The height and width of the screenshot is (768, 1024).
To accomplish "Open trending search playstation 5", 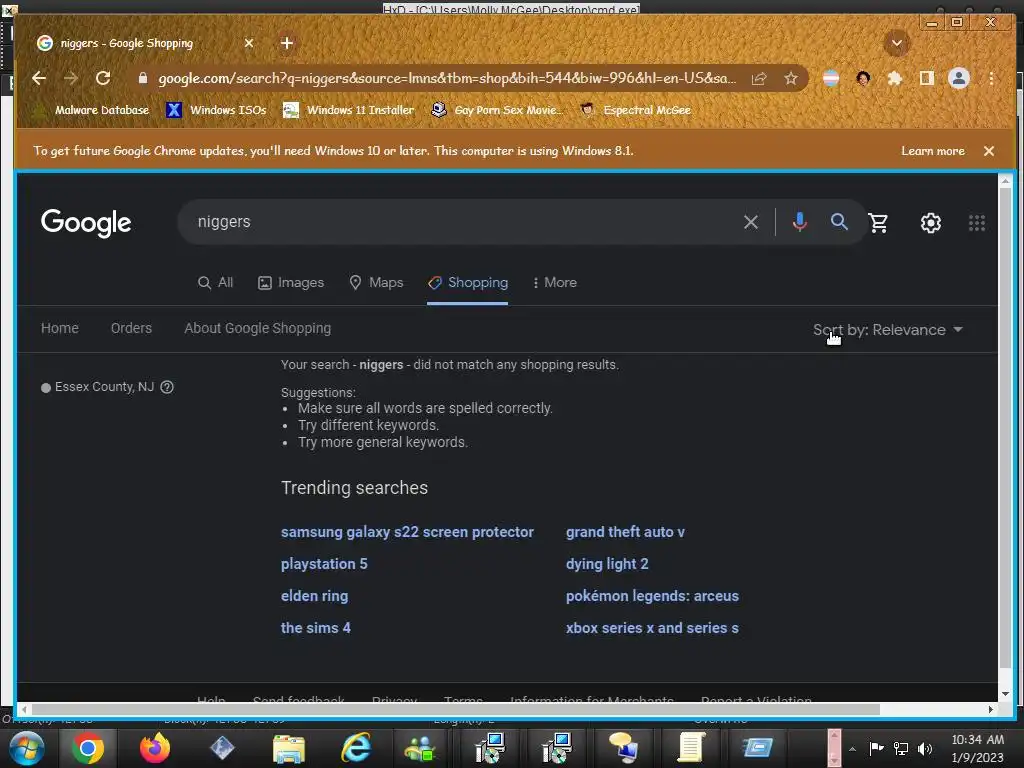I will pyautogui.click(x=324, y=564).
